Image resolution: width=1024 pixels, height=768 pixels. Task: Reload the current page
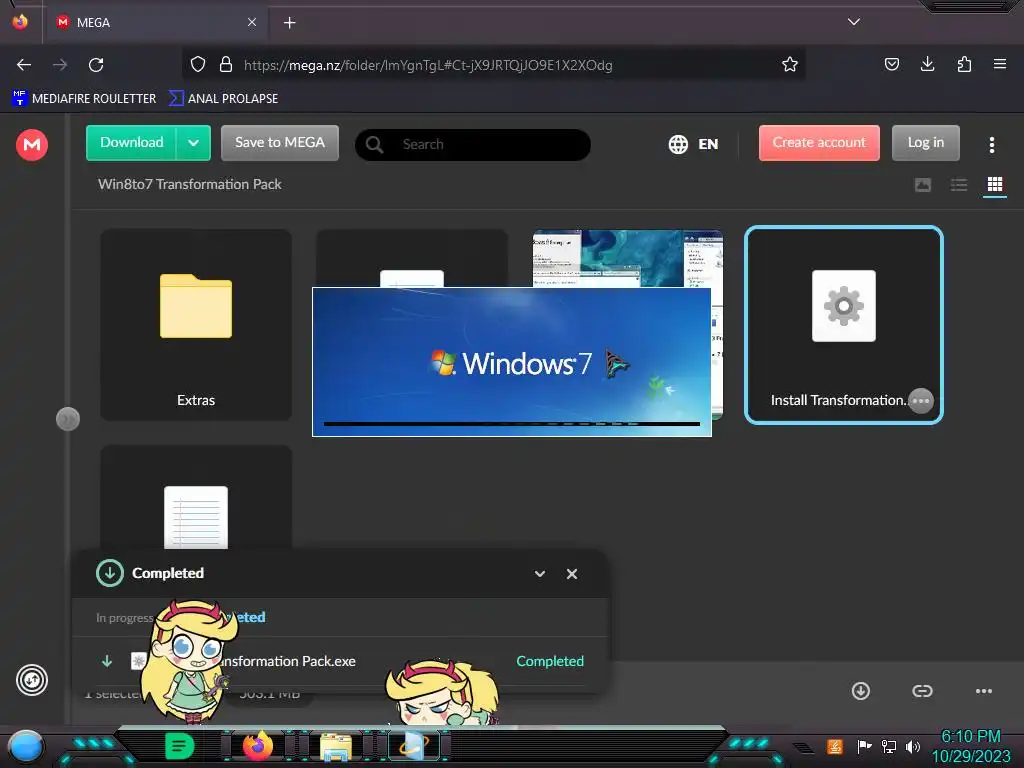[96, 65]
